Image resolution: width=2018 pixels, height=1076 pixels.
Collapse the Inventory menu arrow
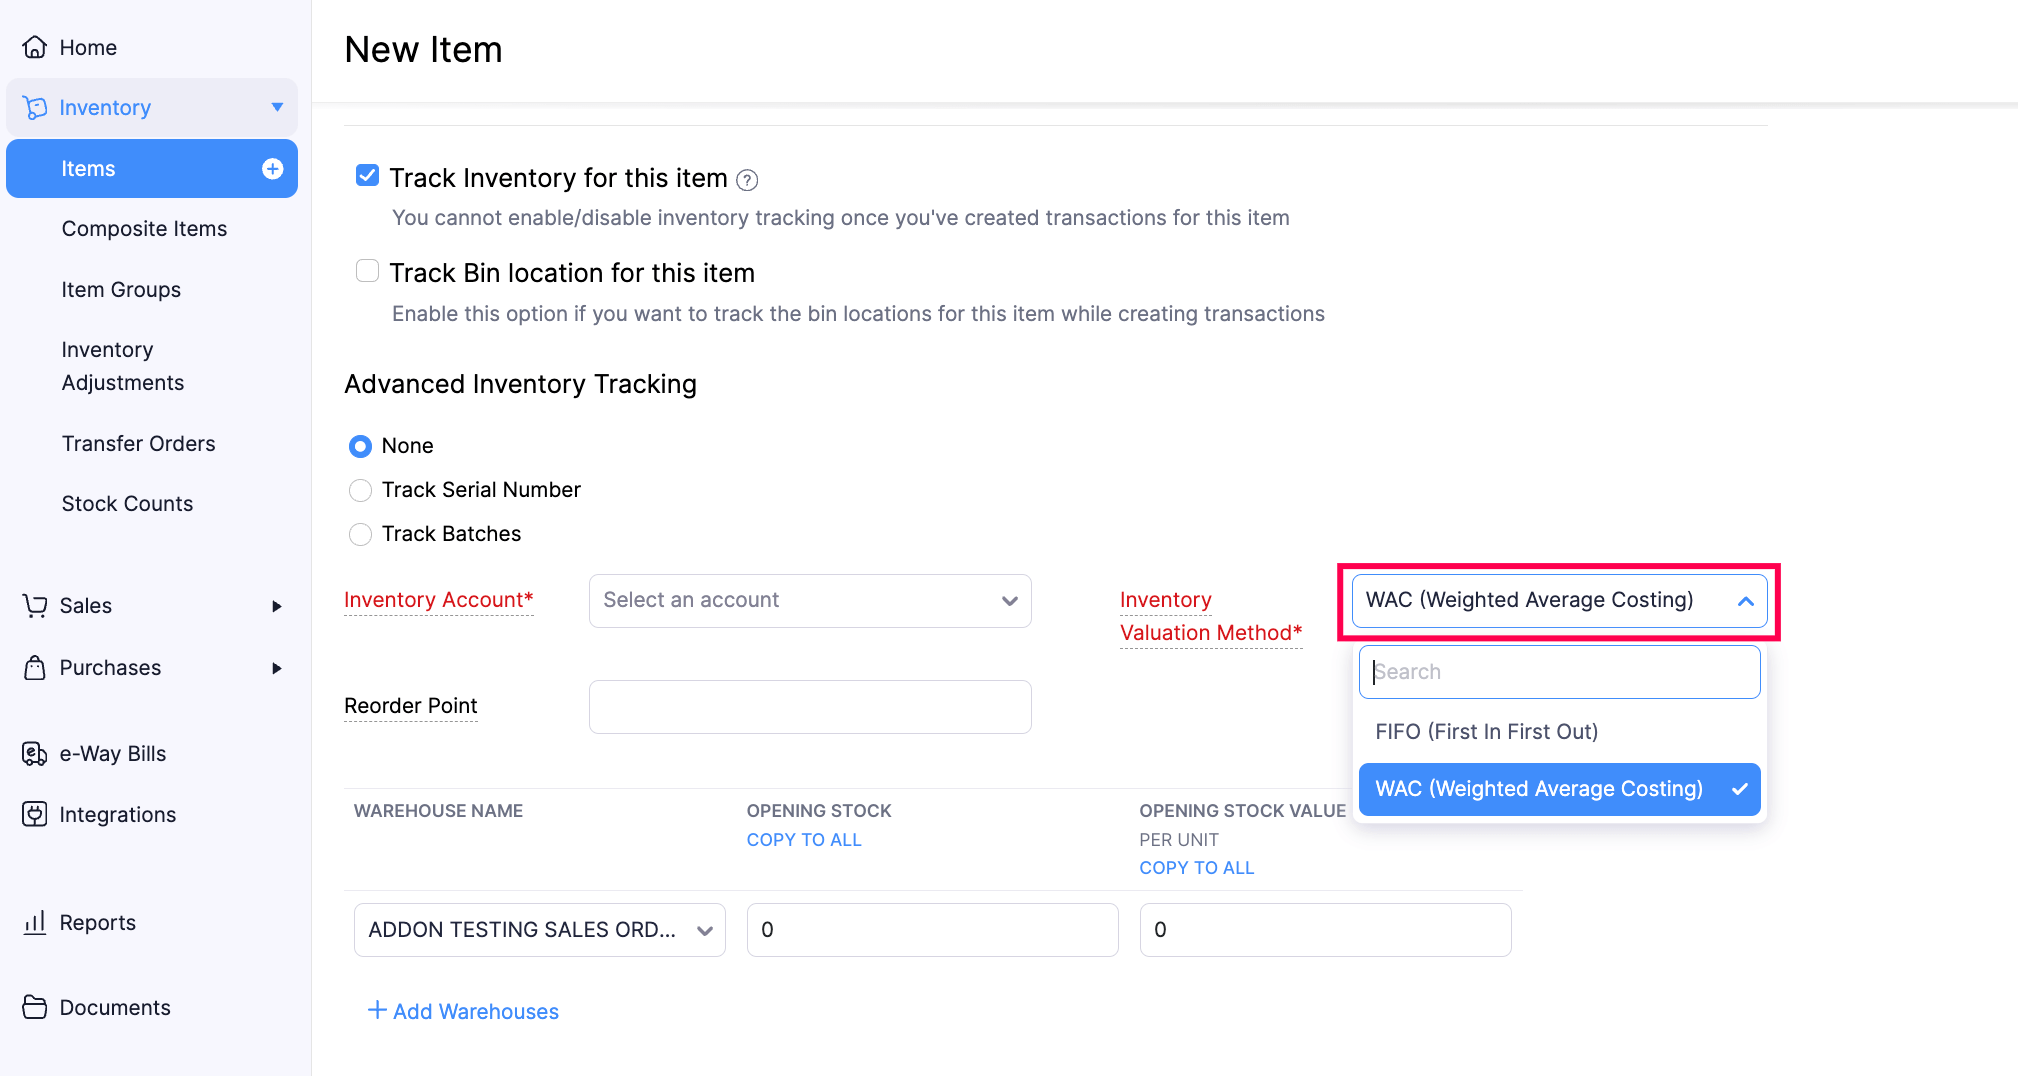(x=277, y=107)
